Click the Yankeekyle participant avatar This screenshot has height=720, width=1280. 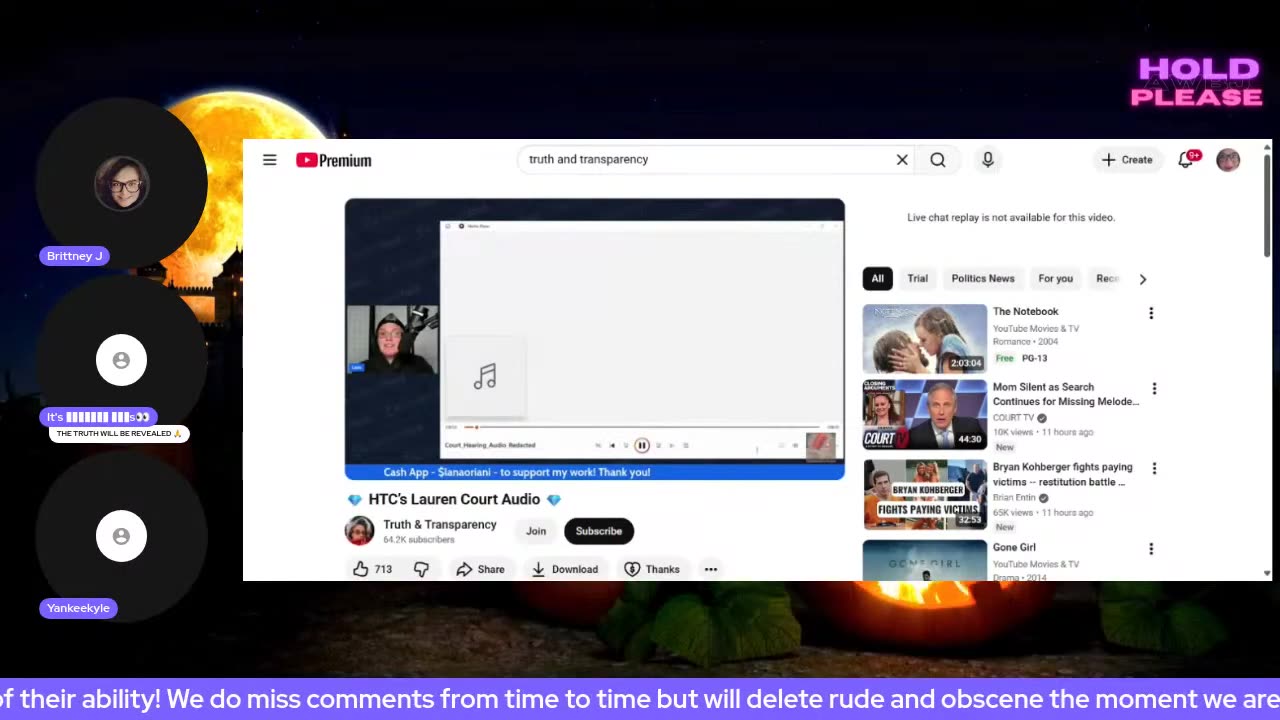point(121,536)
